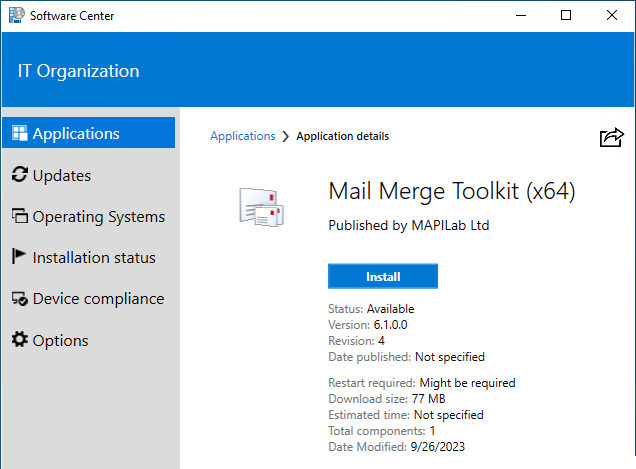Minimize the Software Center window
Screen dimensions: 636x469
[x=521, y=15]
